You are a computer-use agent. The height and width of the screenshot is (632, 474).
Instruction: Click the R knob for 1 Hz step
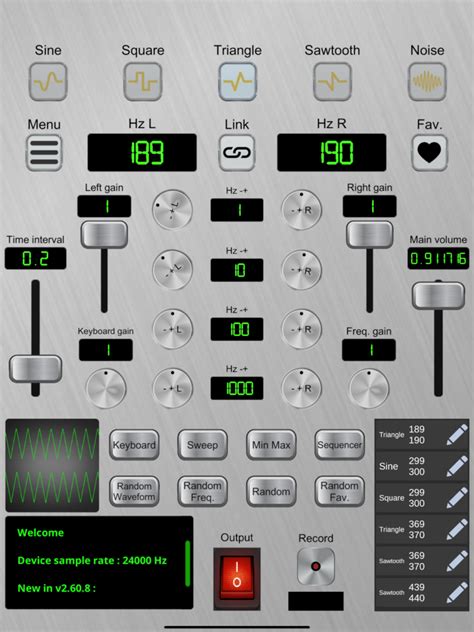click(x=301, y=210)
